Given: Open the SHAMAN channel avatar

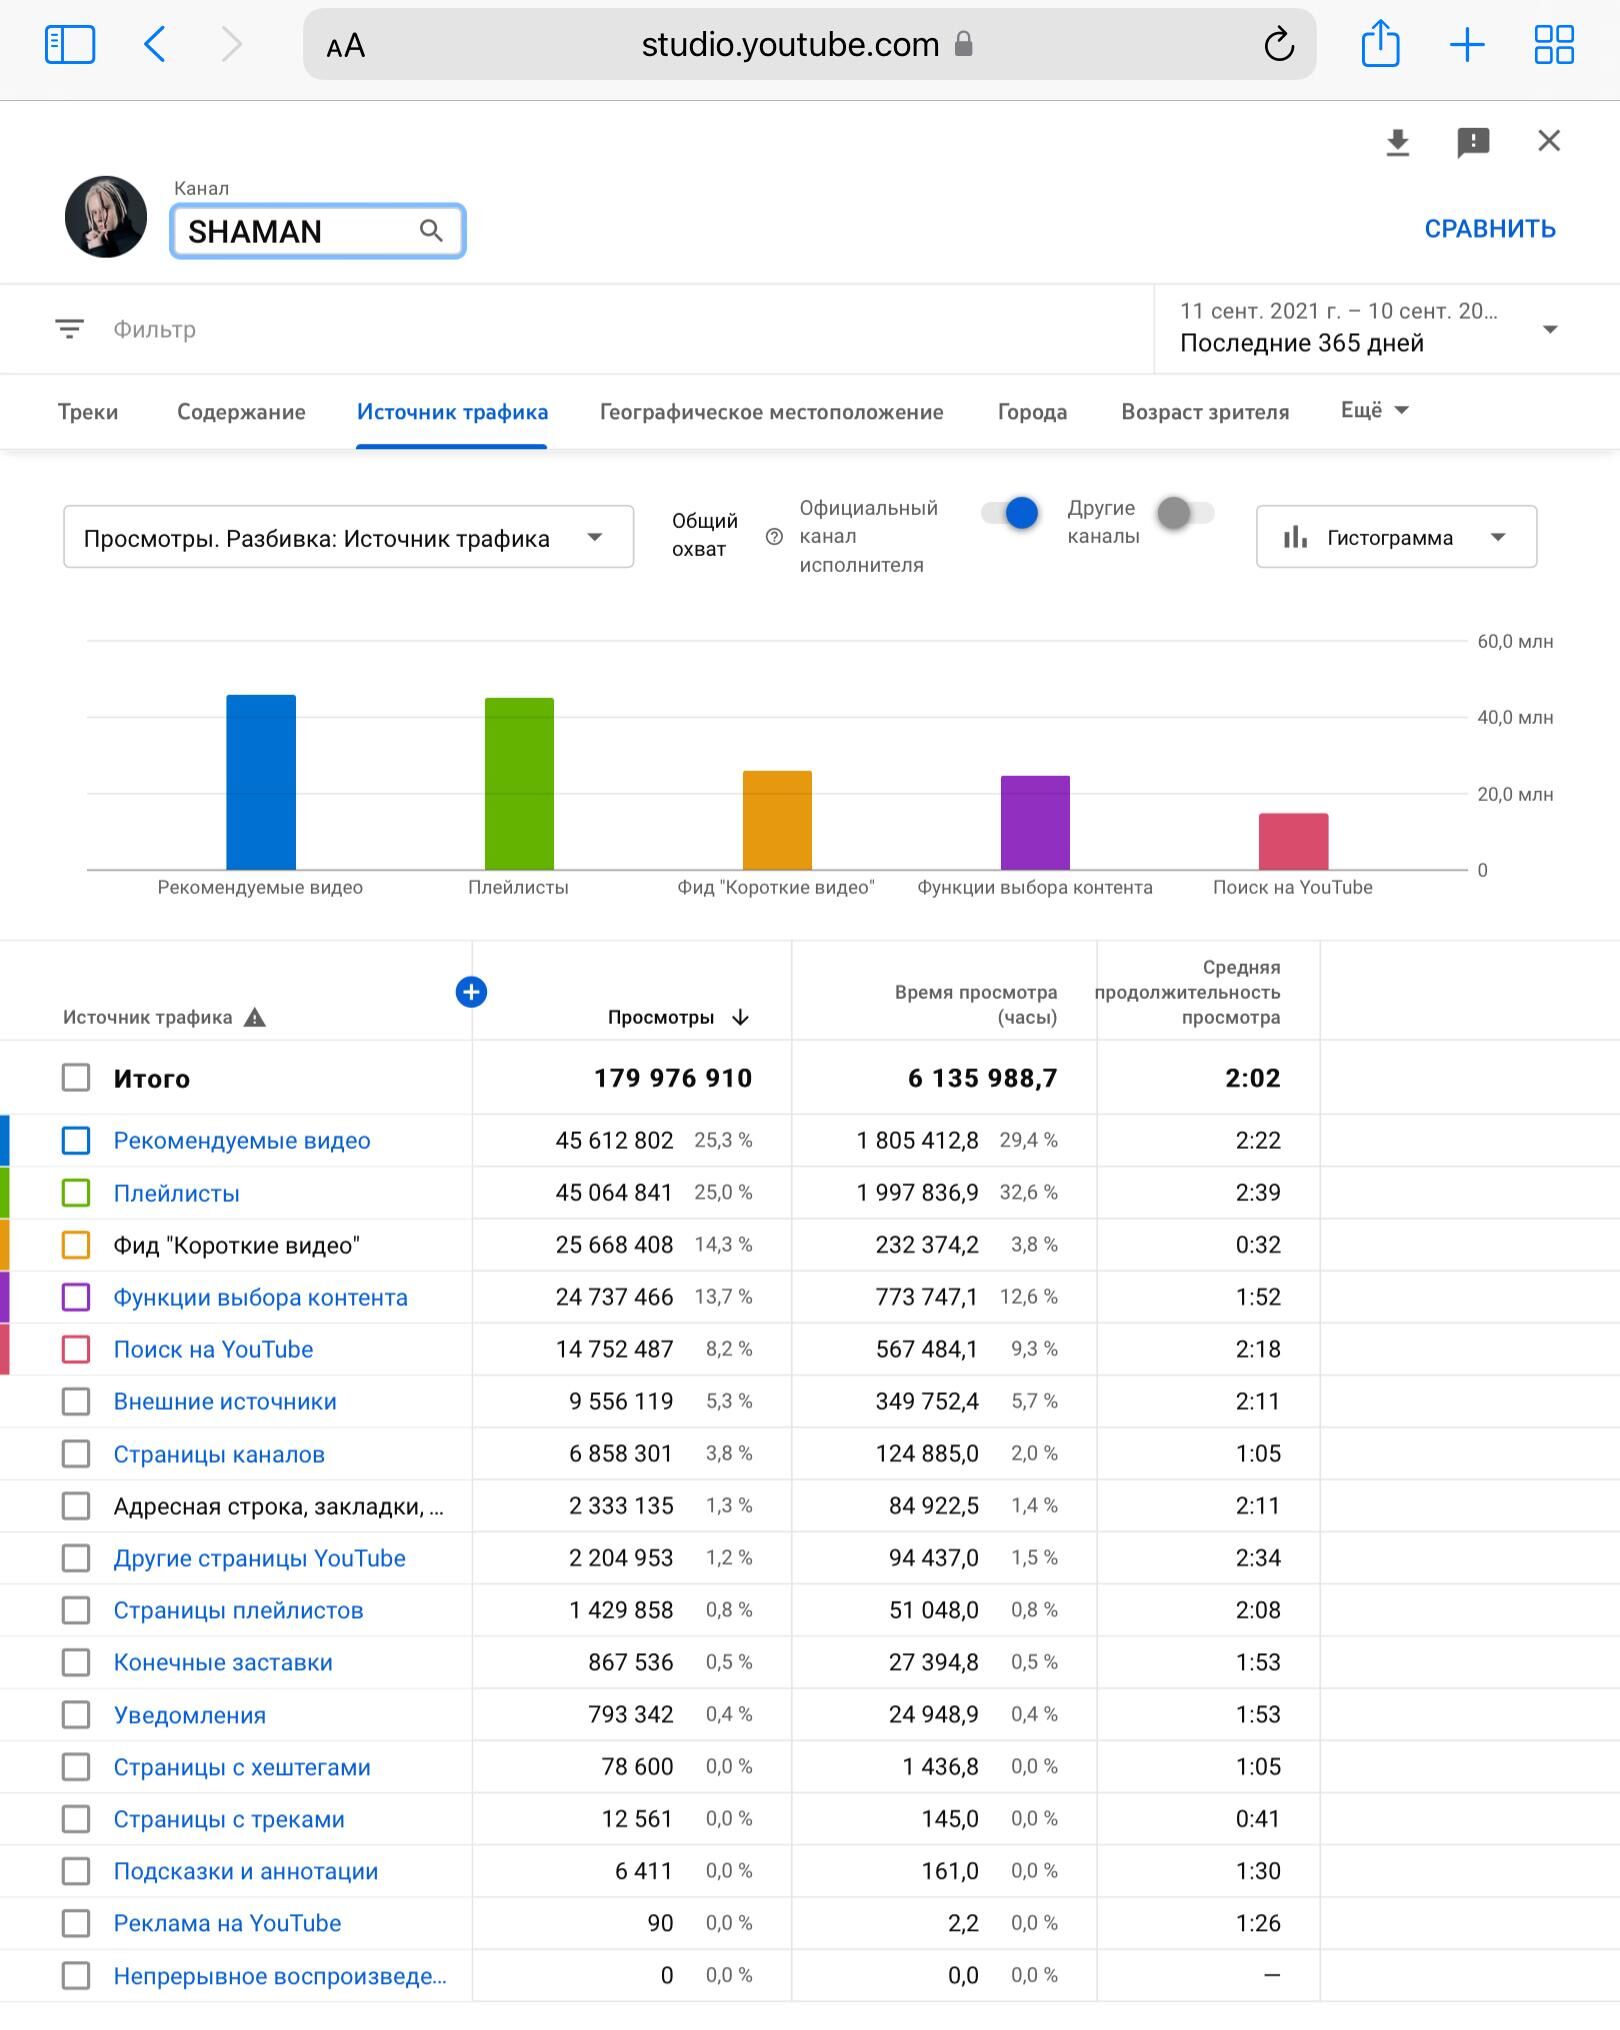Looking at the screenshot, I should click(106, 217).
